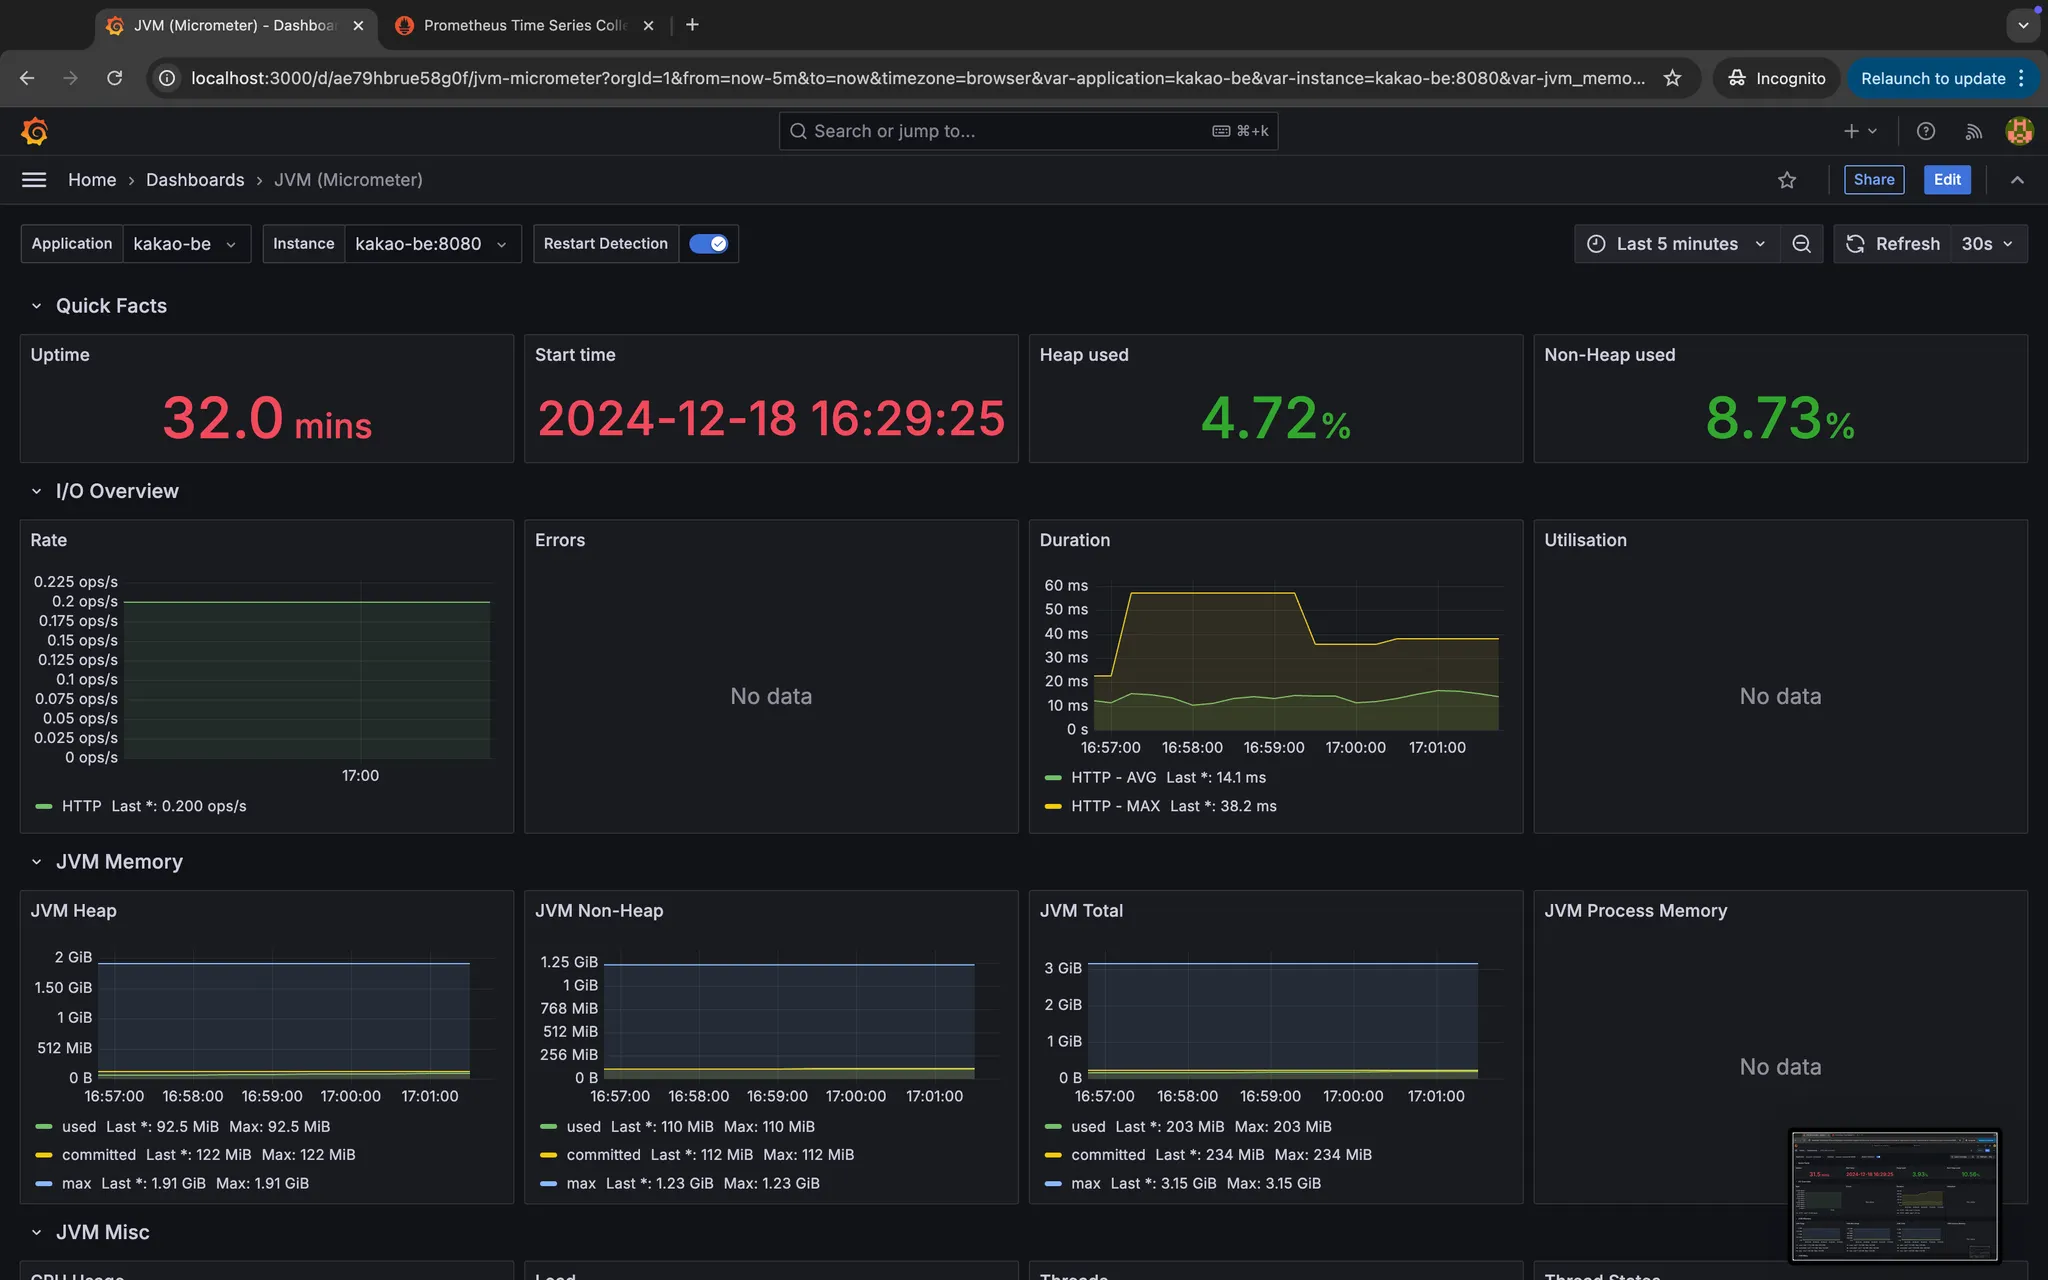Viewport: 2048px width, 1280px height.
Task: Click the blue Edit button
Action: (x=1946, y=180)
